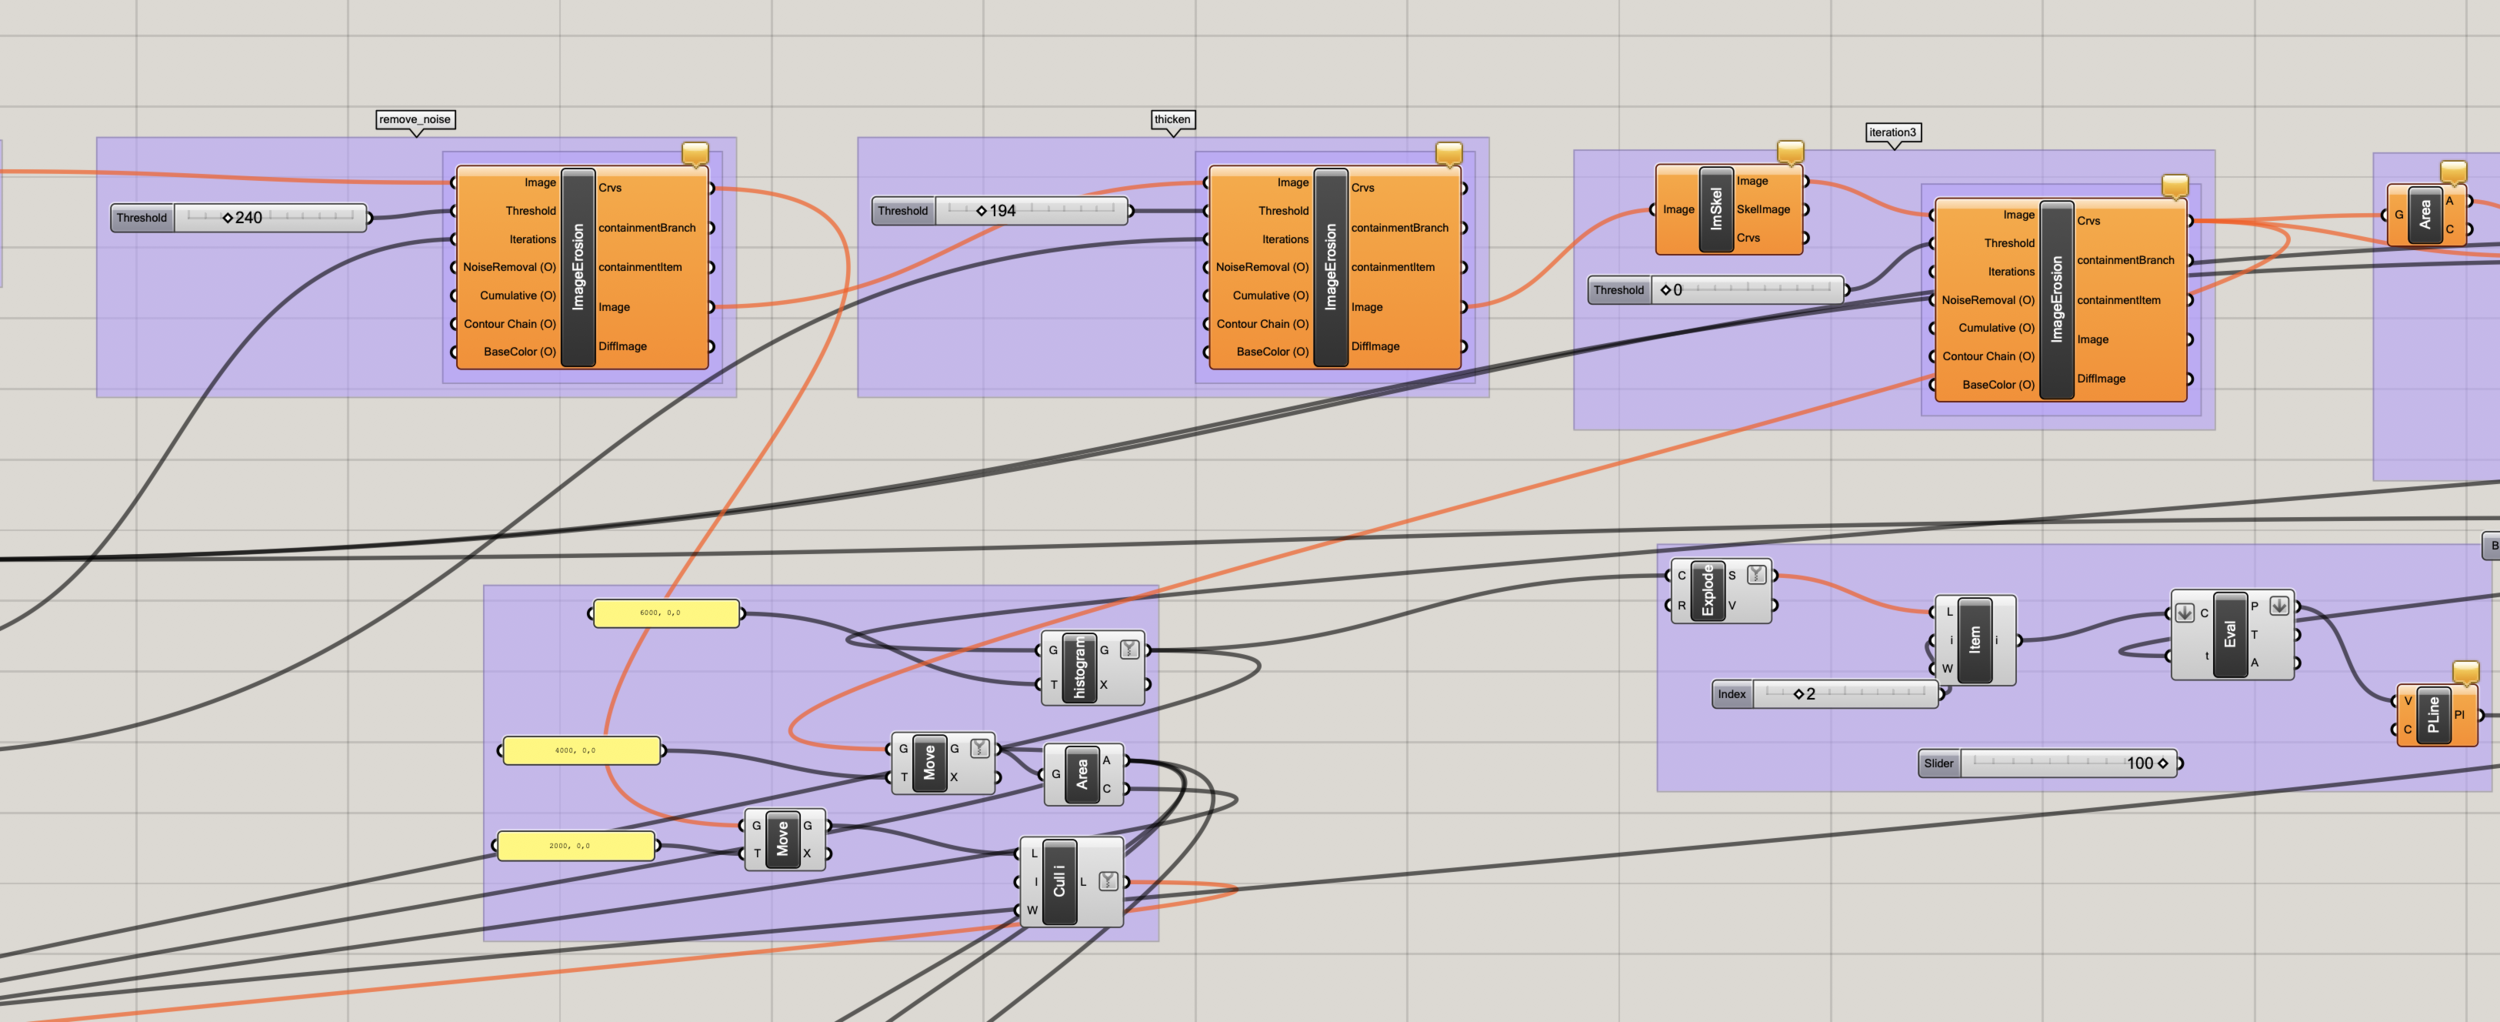The height and width of the screenshot is (1022, 2500).
Task: Open warning balloon on remove_noise ImageErosion component
Action: 695,154
